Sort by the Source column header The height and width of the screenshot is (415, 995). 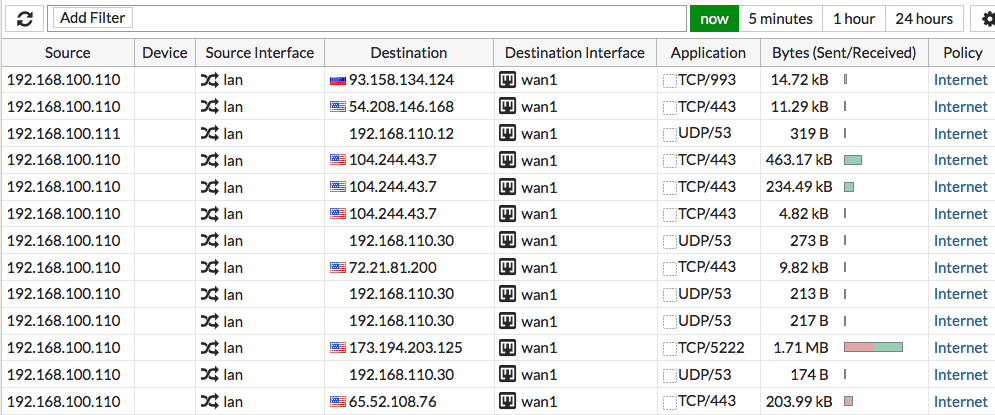pyautogui.click(x=68, y=53)
